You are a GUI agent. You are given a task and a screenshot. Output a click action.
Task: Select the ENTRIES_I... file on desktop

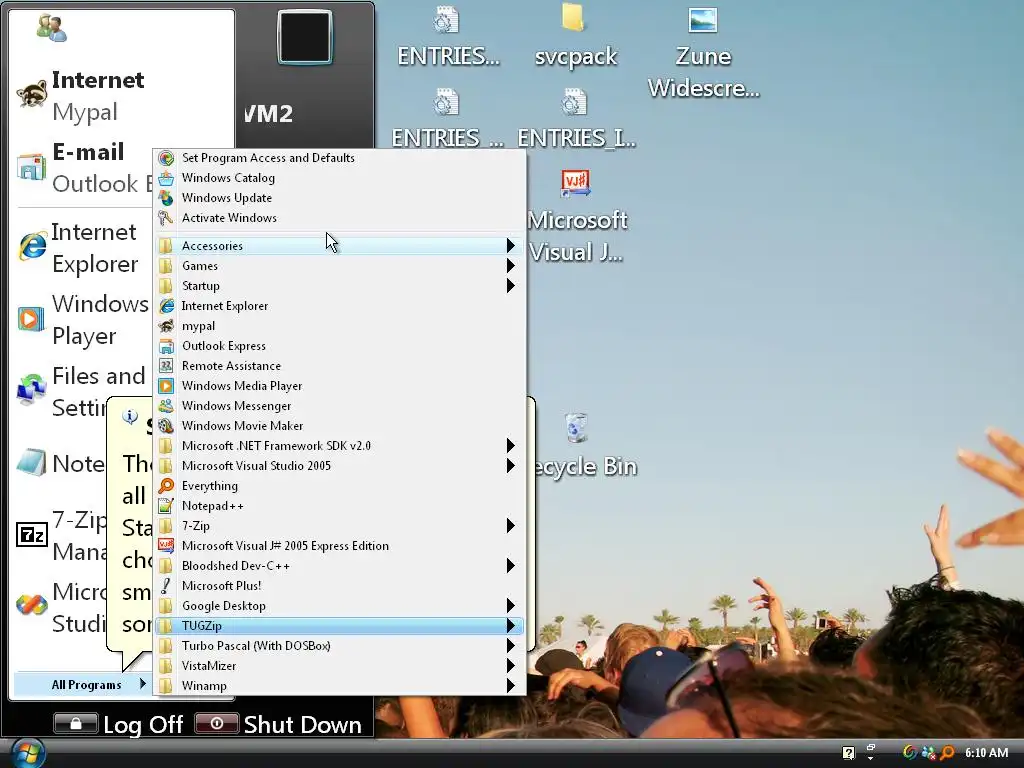576,120
